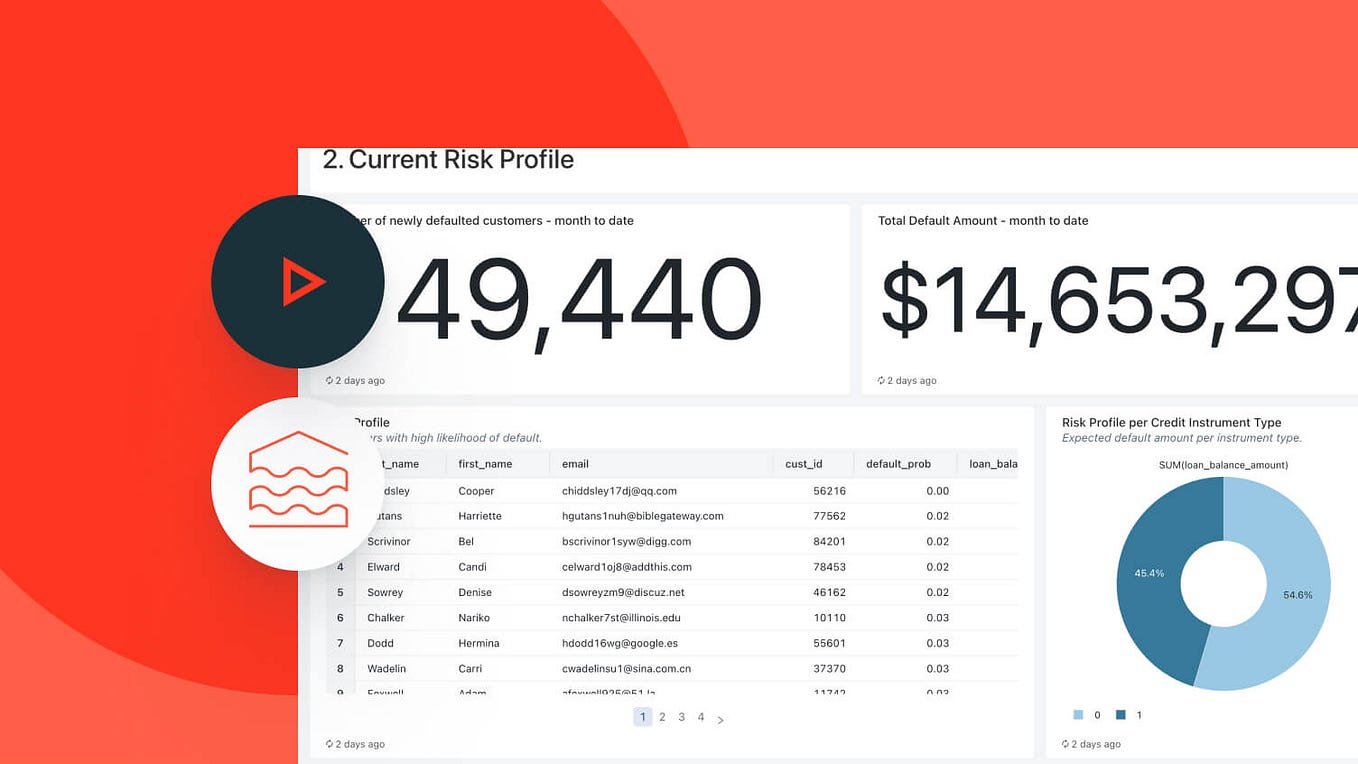This screenshot has height=764, width=1358.
Task: Click email chiddsley17dj@qq.com
Action: 620,491
